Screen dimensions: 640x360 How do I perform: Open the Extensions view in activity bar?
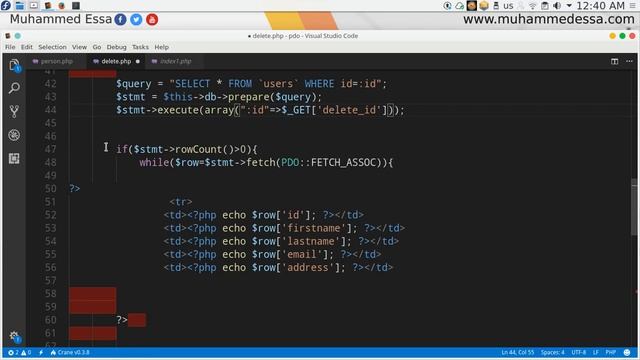pos(14,158)
